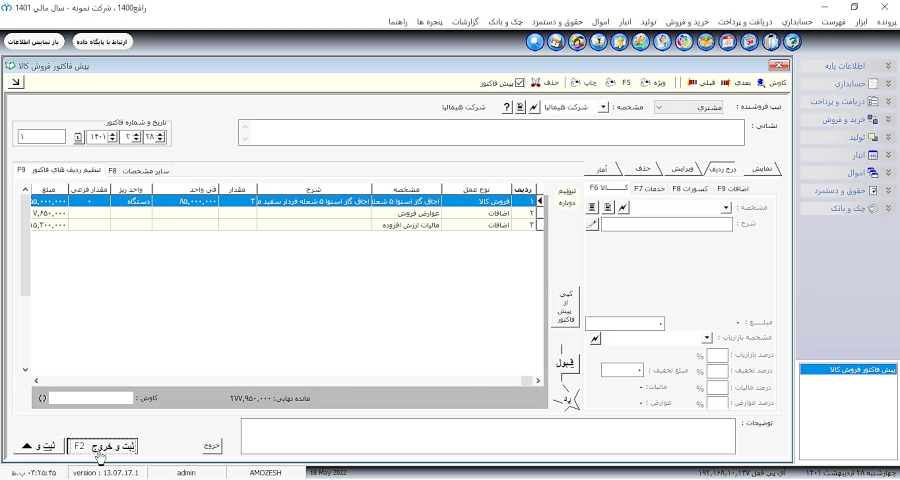Click the grid horizontal scrollbar
Viewport: 900px width, 480px height.
pos(286,380)
